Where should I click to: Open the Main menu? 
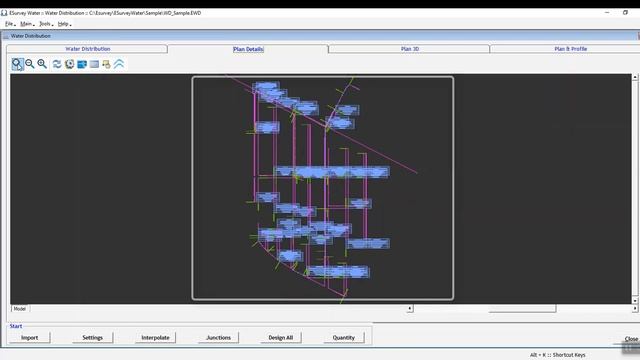pos(27,24)
